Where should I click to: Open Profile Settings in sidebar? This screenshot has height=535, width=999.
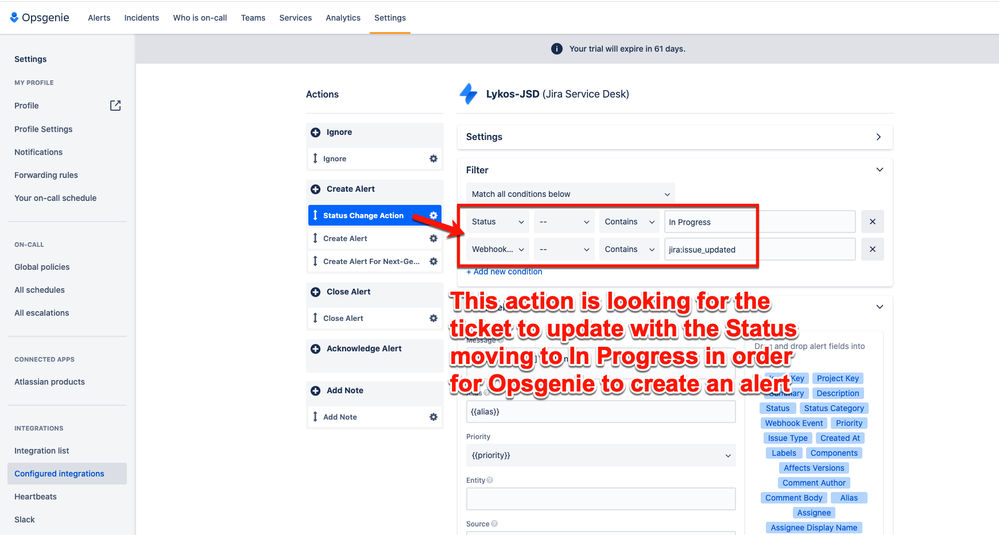click(x=43, y=129)
